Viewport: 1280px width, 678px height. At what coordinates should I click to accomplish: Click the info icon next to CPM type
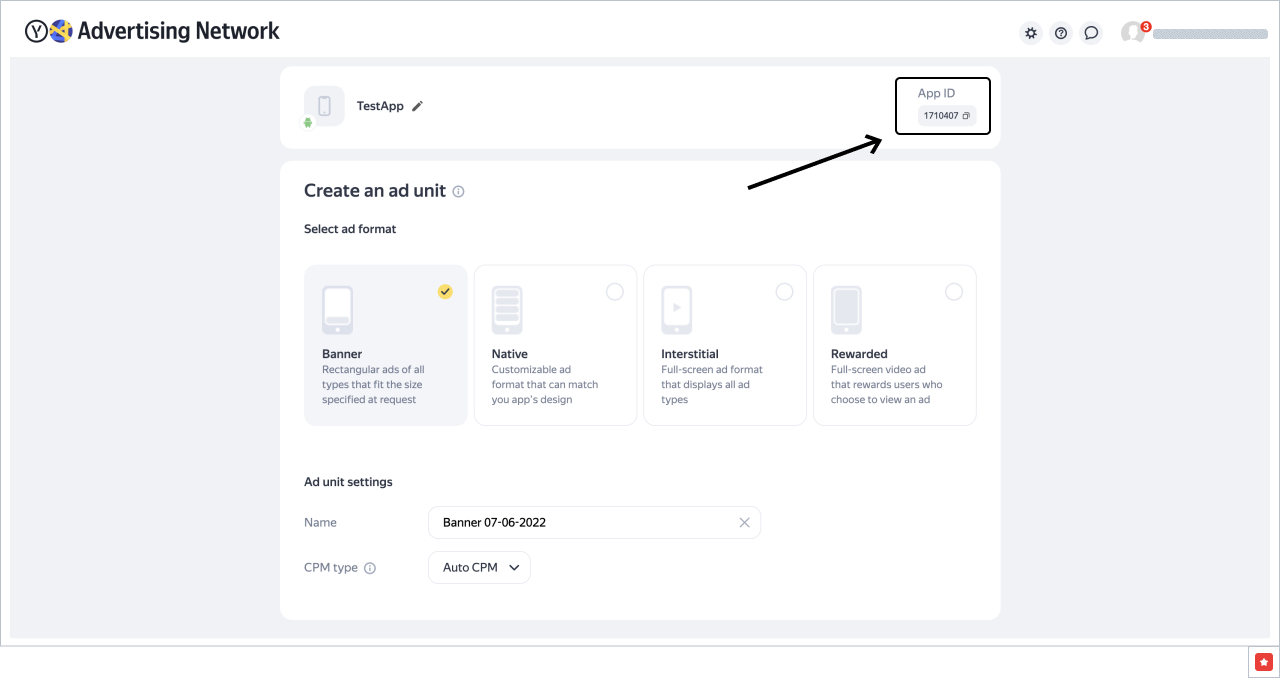pos(370,567)
